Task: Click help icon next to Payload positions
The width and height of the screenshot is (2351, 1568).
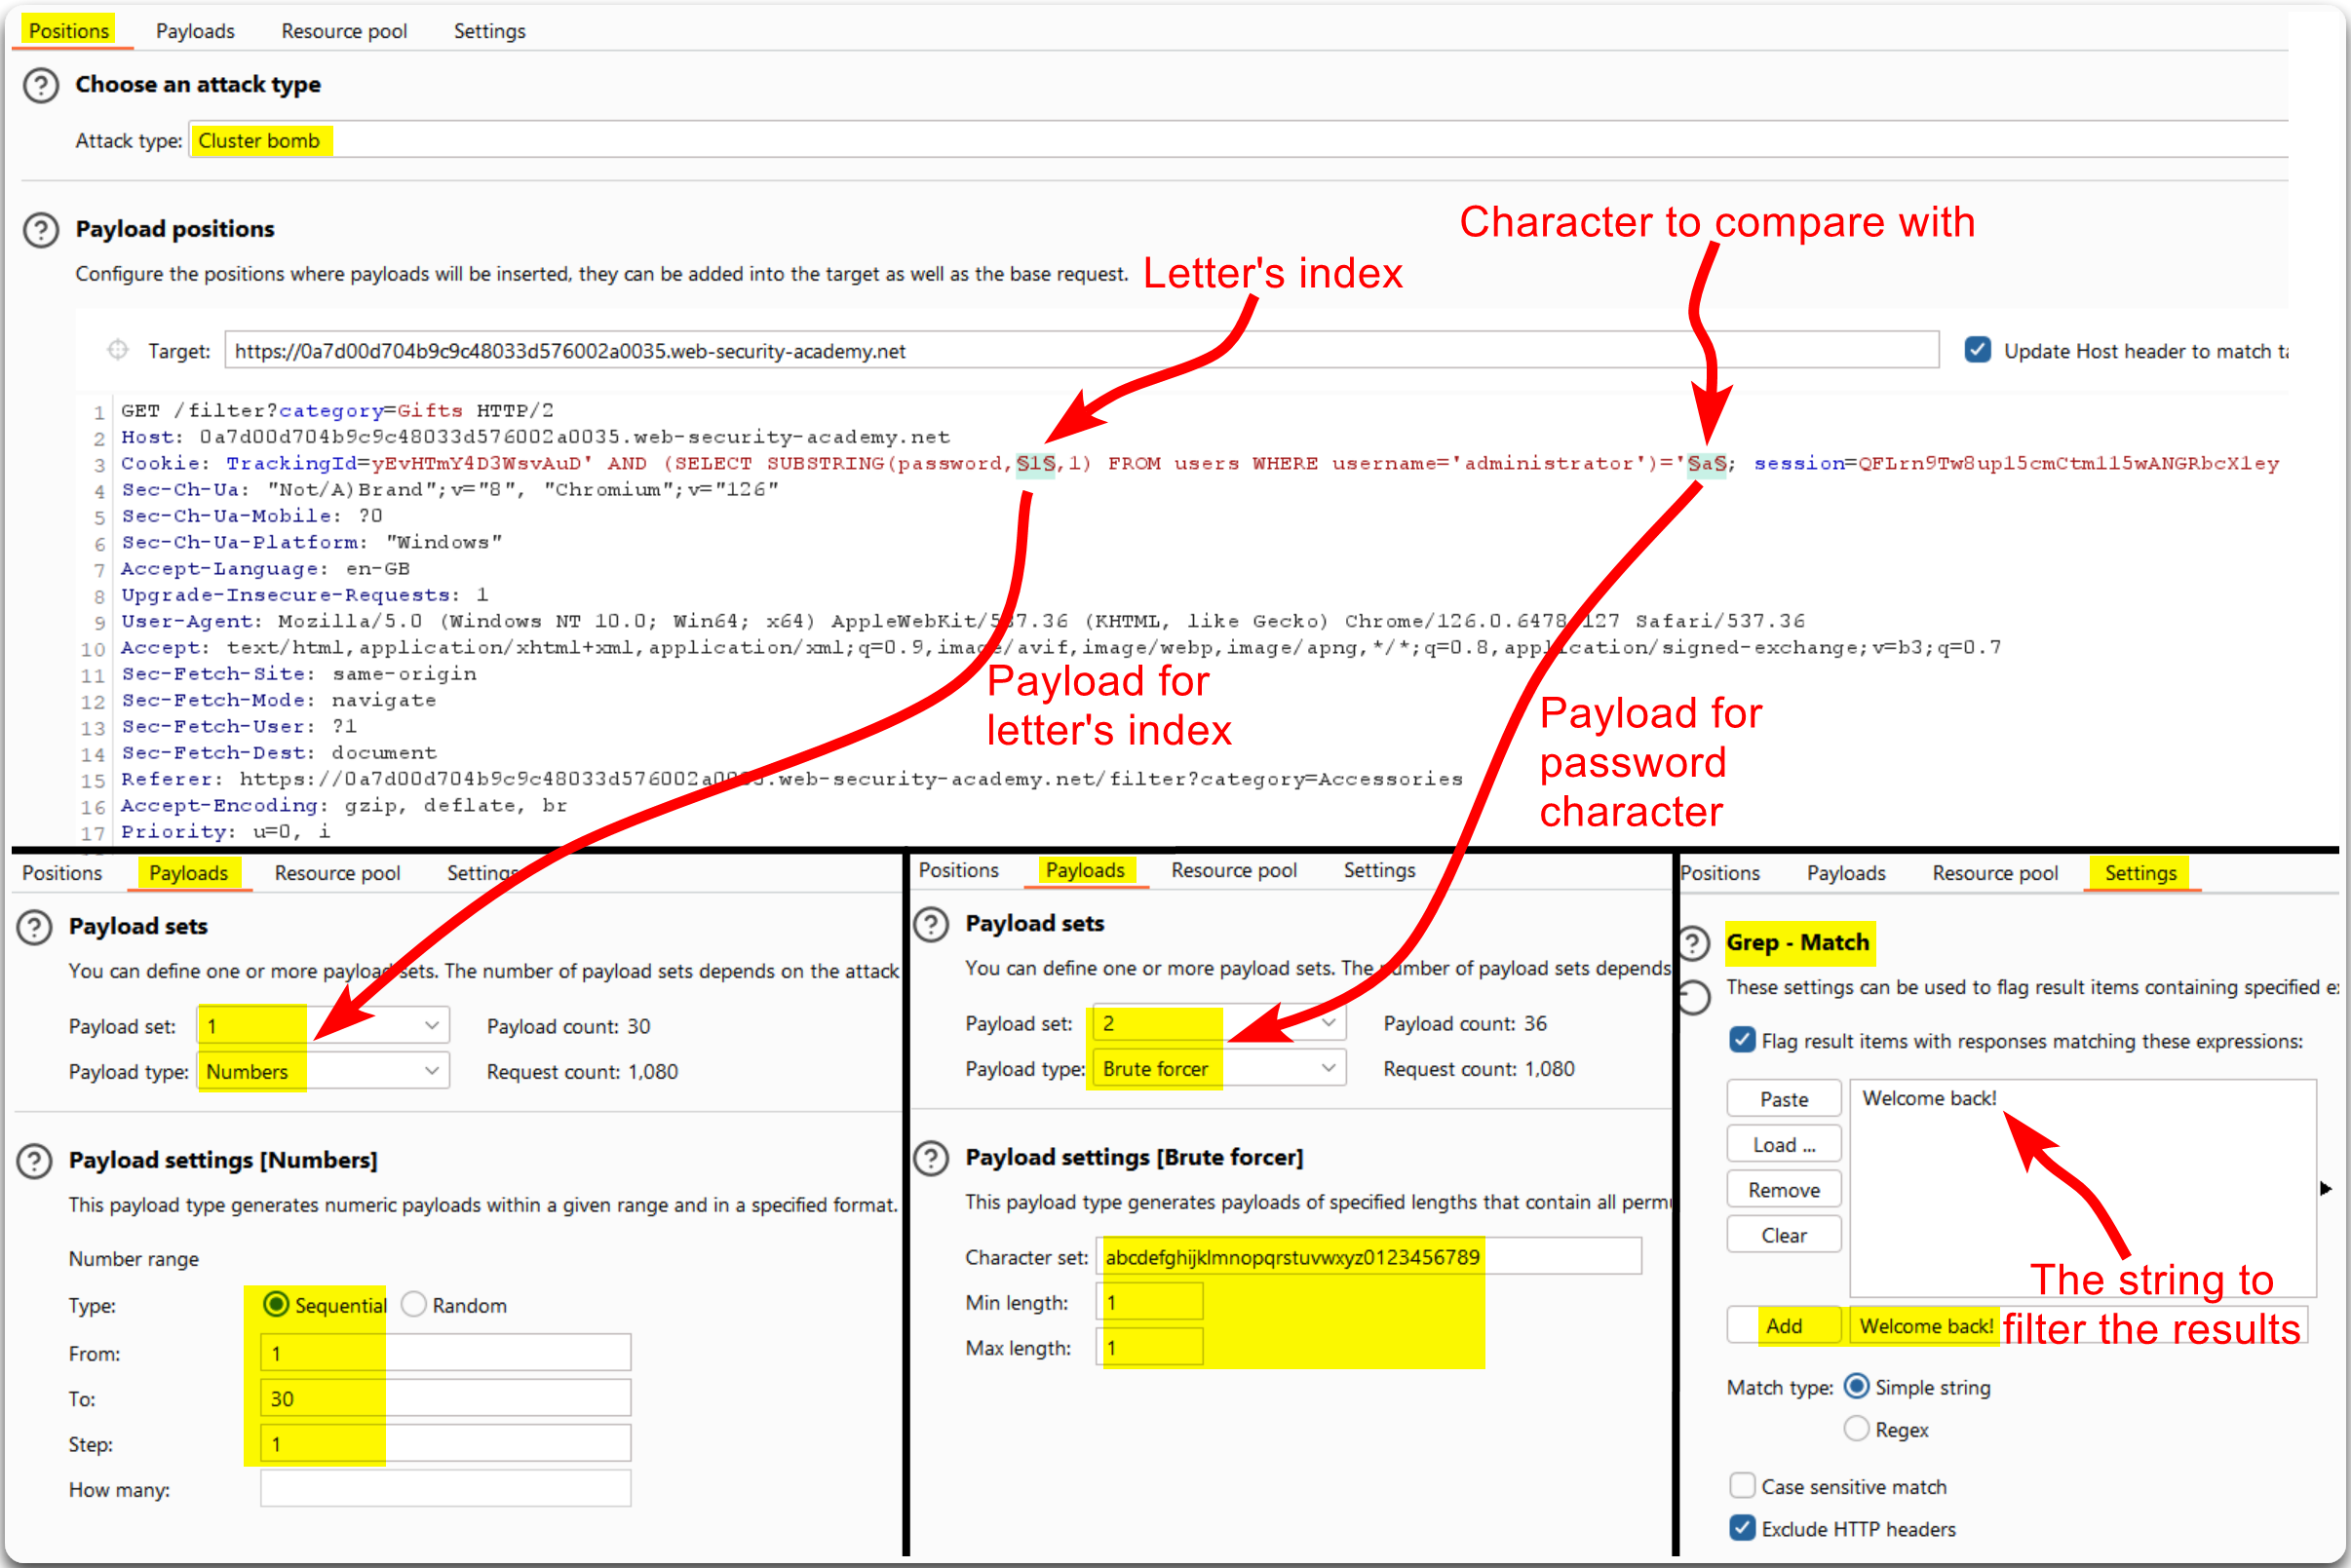Action: [41, 230]
